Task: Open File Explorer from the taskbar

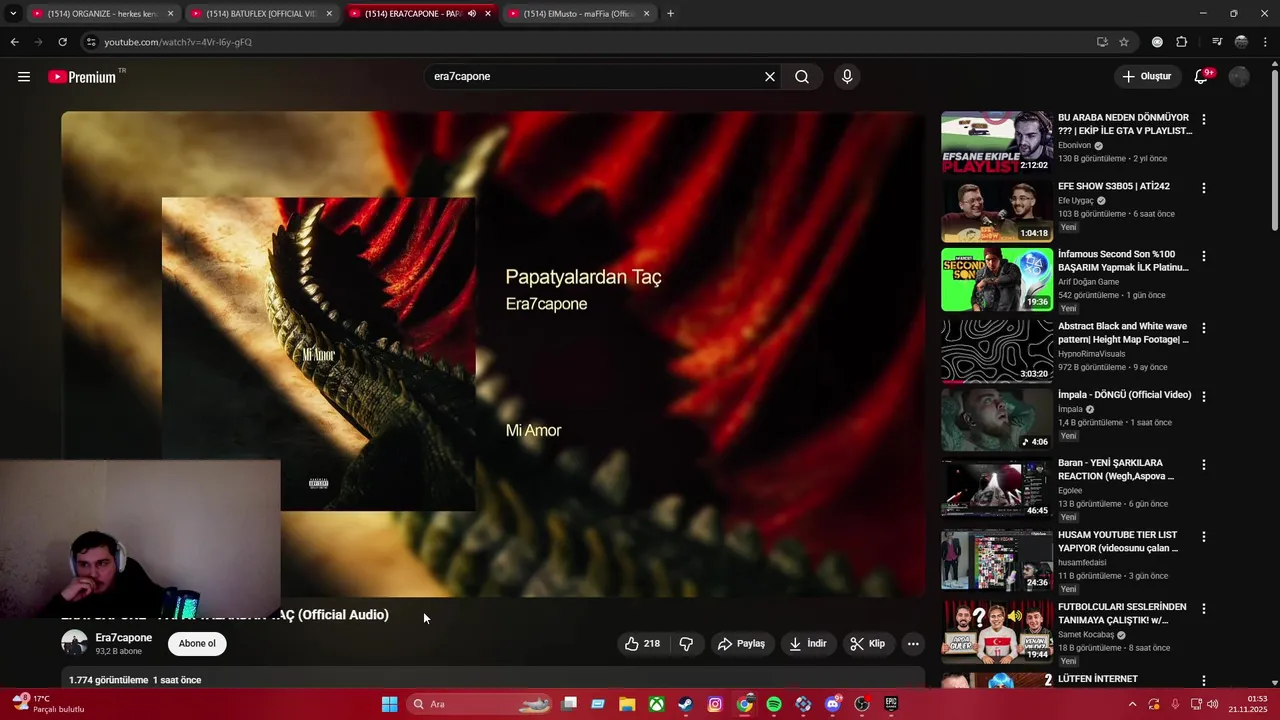Action: click(x=626, y=704)
